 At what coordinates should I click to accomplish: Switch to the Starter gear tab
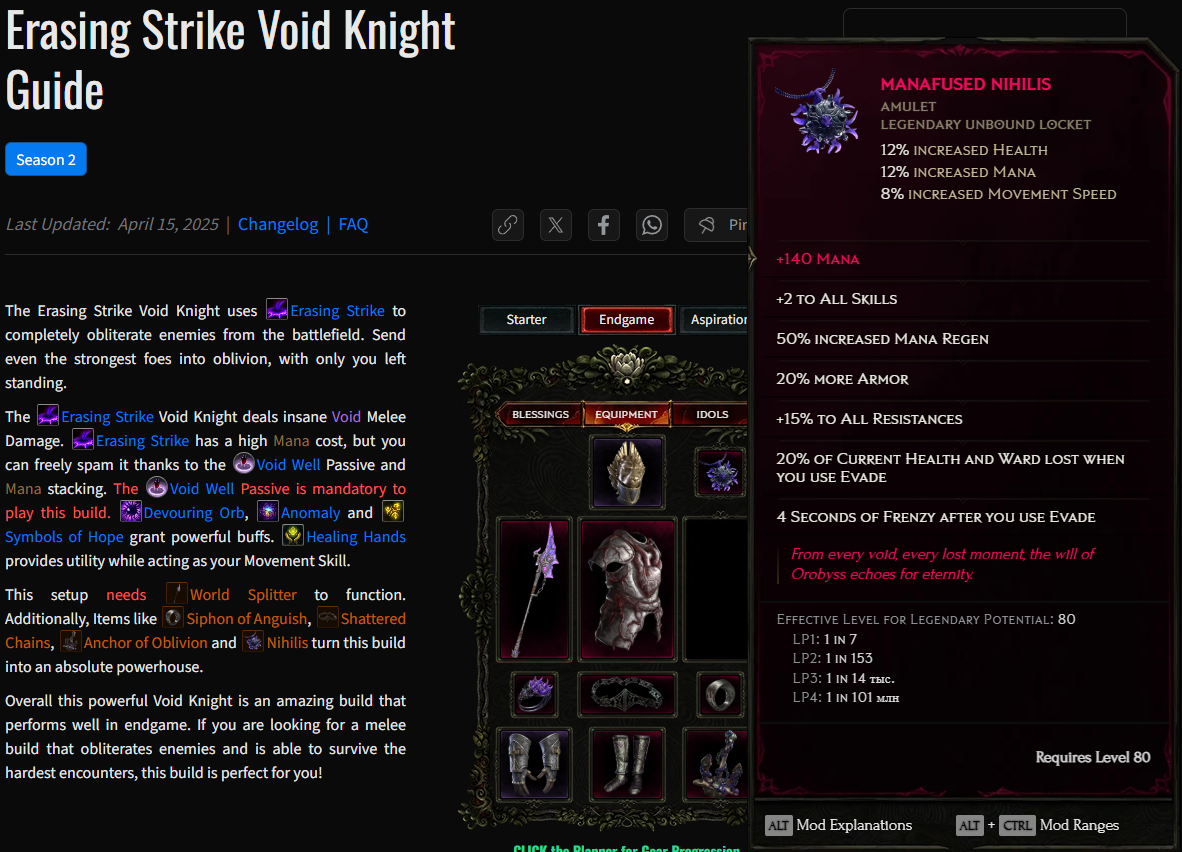(526, 320)
